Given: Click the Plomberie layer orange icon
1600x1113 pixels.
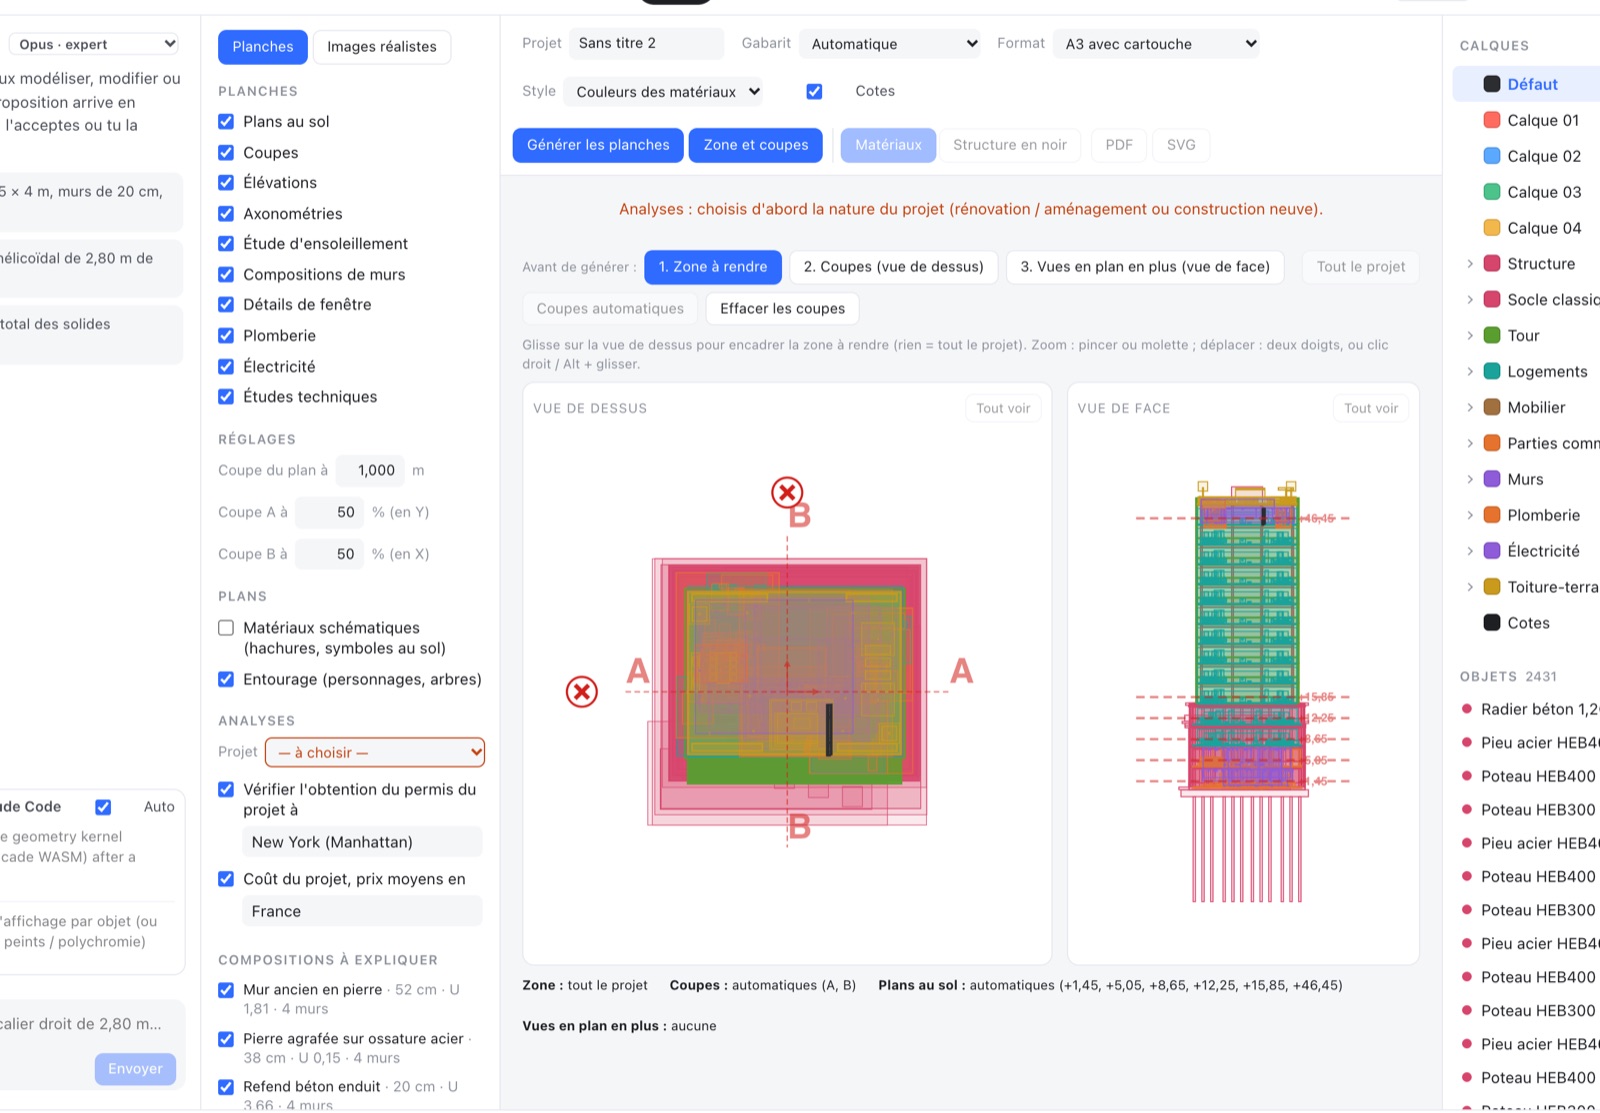Looking at the screenshot, I should coord(1492,515).
